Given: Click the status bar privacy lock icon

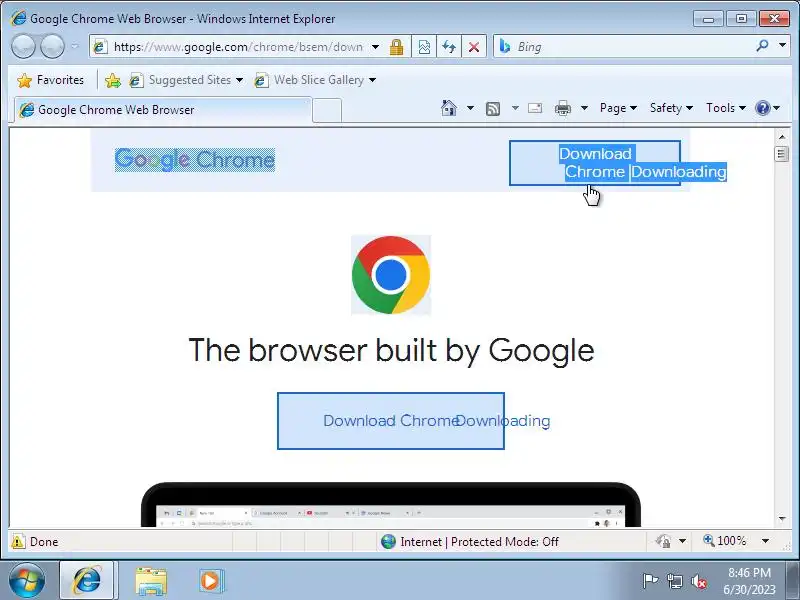Looking at the screenshot, I should click(663, 541).
